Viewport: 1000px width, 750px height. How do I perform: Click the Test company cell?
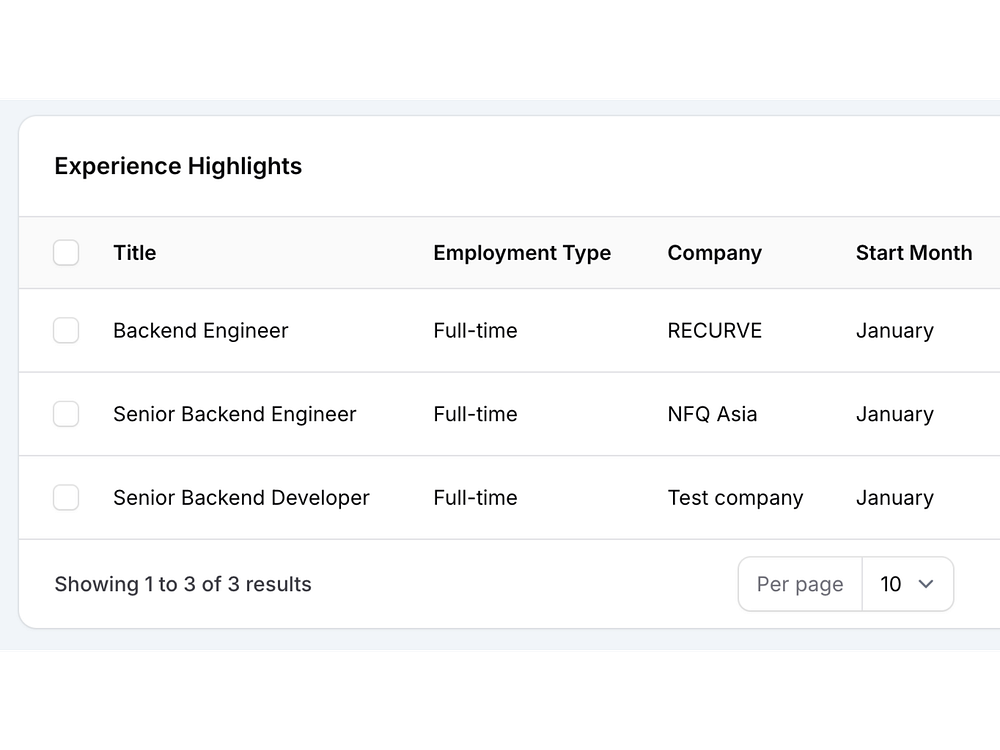735,498
